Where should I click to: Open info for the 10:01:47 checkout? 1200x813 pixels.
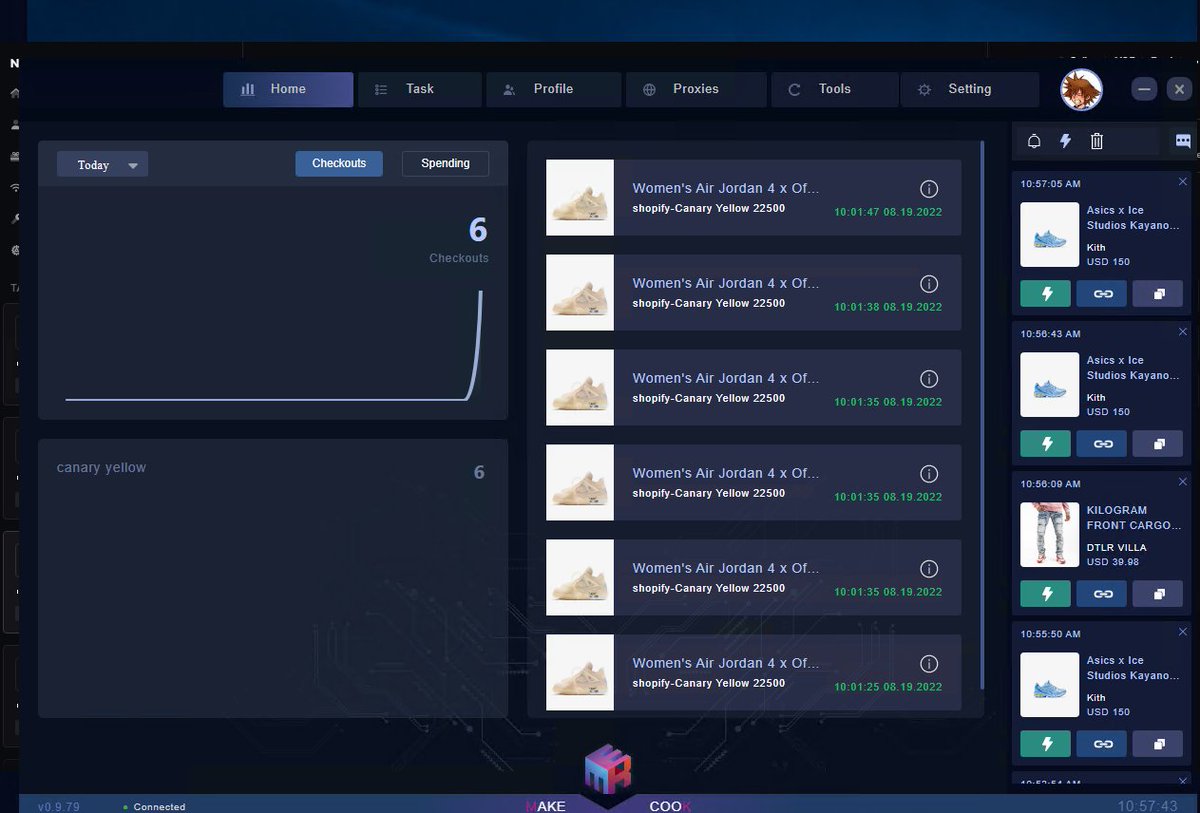(928, 189)
